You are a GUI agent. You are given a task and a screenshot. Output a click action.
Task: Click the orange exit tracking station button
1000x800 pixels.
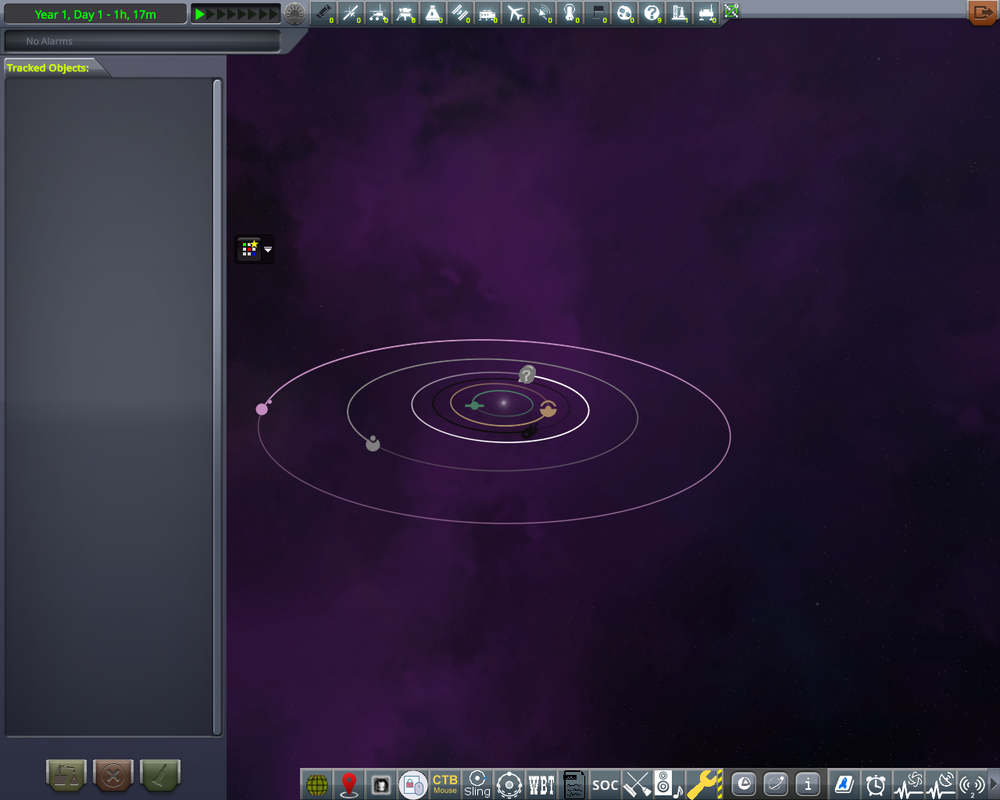(983, 12)
